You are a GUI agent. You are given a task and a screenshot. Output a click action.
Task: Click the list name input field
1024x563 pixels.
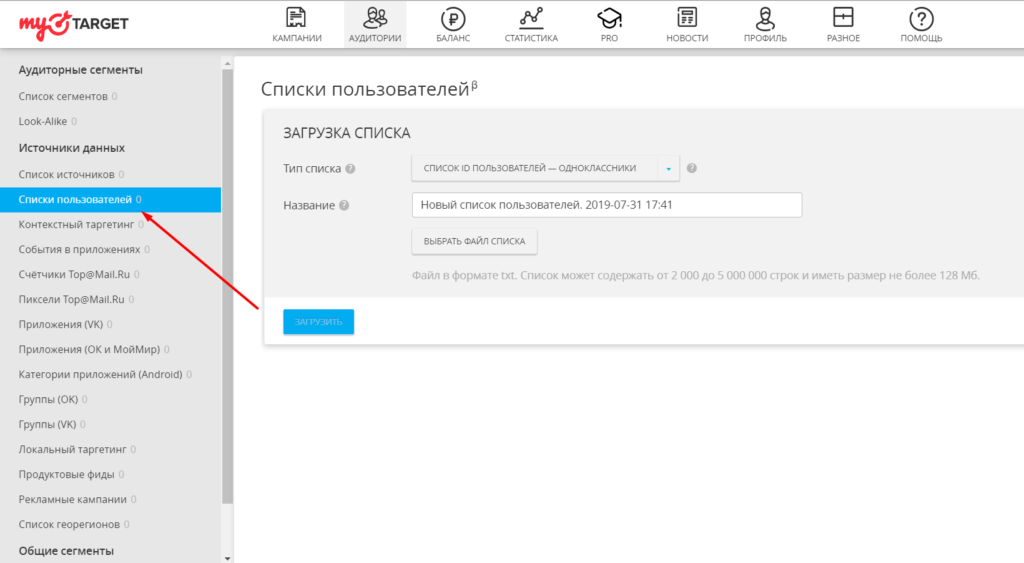point(606,205)
